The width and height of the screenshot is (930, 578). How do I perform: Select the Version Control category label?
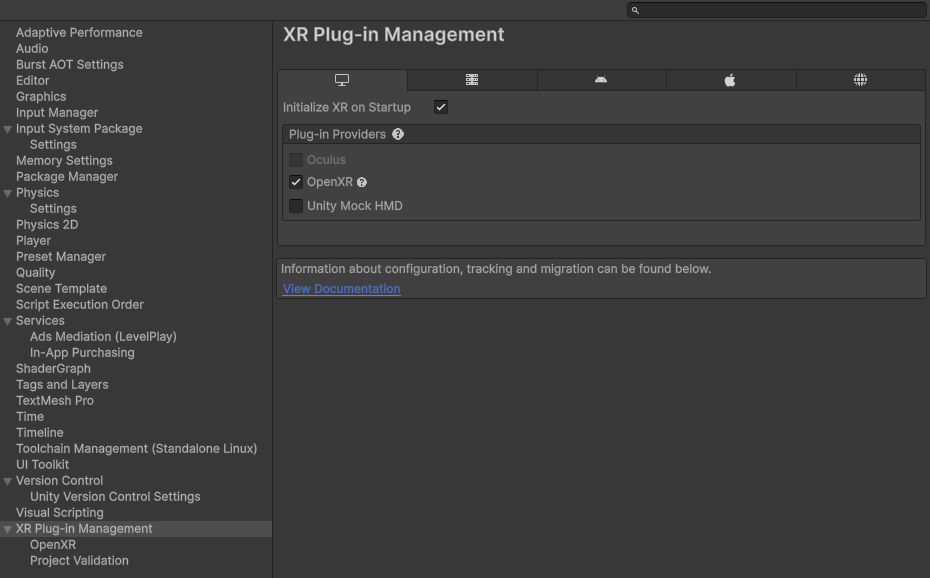click(x=59, y=481)
